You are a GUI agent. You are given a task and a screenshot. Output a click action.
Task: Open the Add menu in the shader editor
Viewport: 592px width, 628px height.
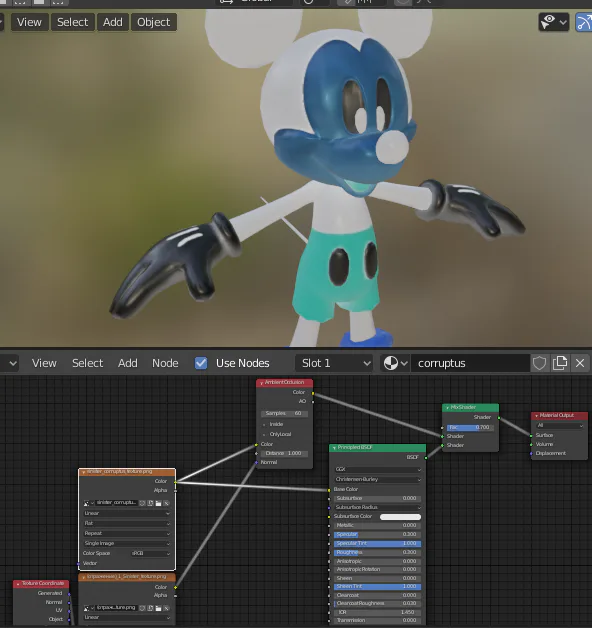(127, 363)
